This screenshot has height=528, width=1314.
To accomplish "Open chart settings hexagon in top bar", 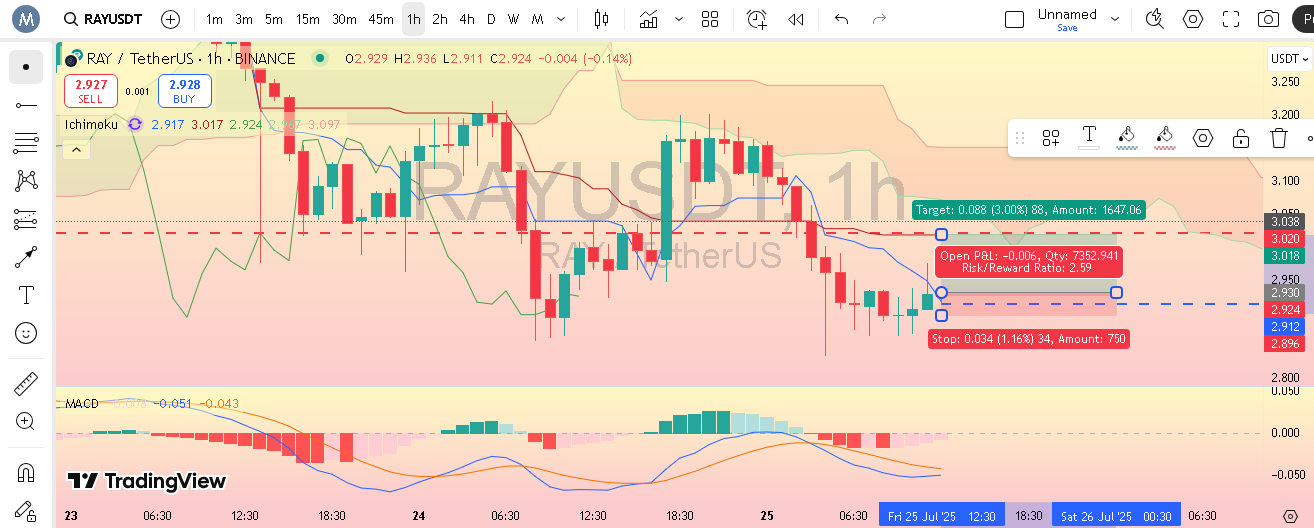I will [x=1193, y=19].
